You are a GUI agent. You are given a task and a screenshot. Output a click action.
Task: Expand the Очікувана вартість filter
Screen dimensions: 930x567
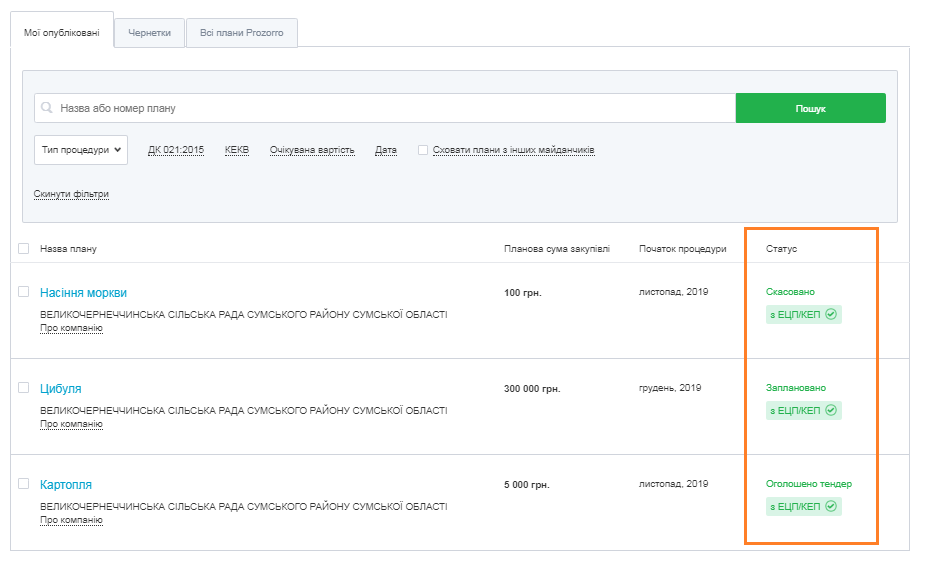[x=312, y=150]
